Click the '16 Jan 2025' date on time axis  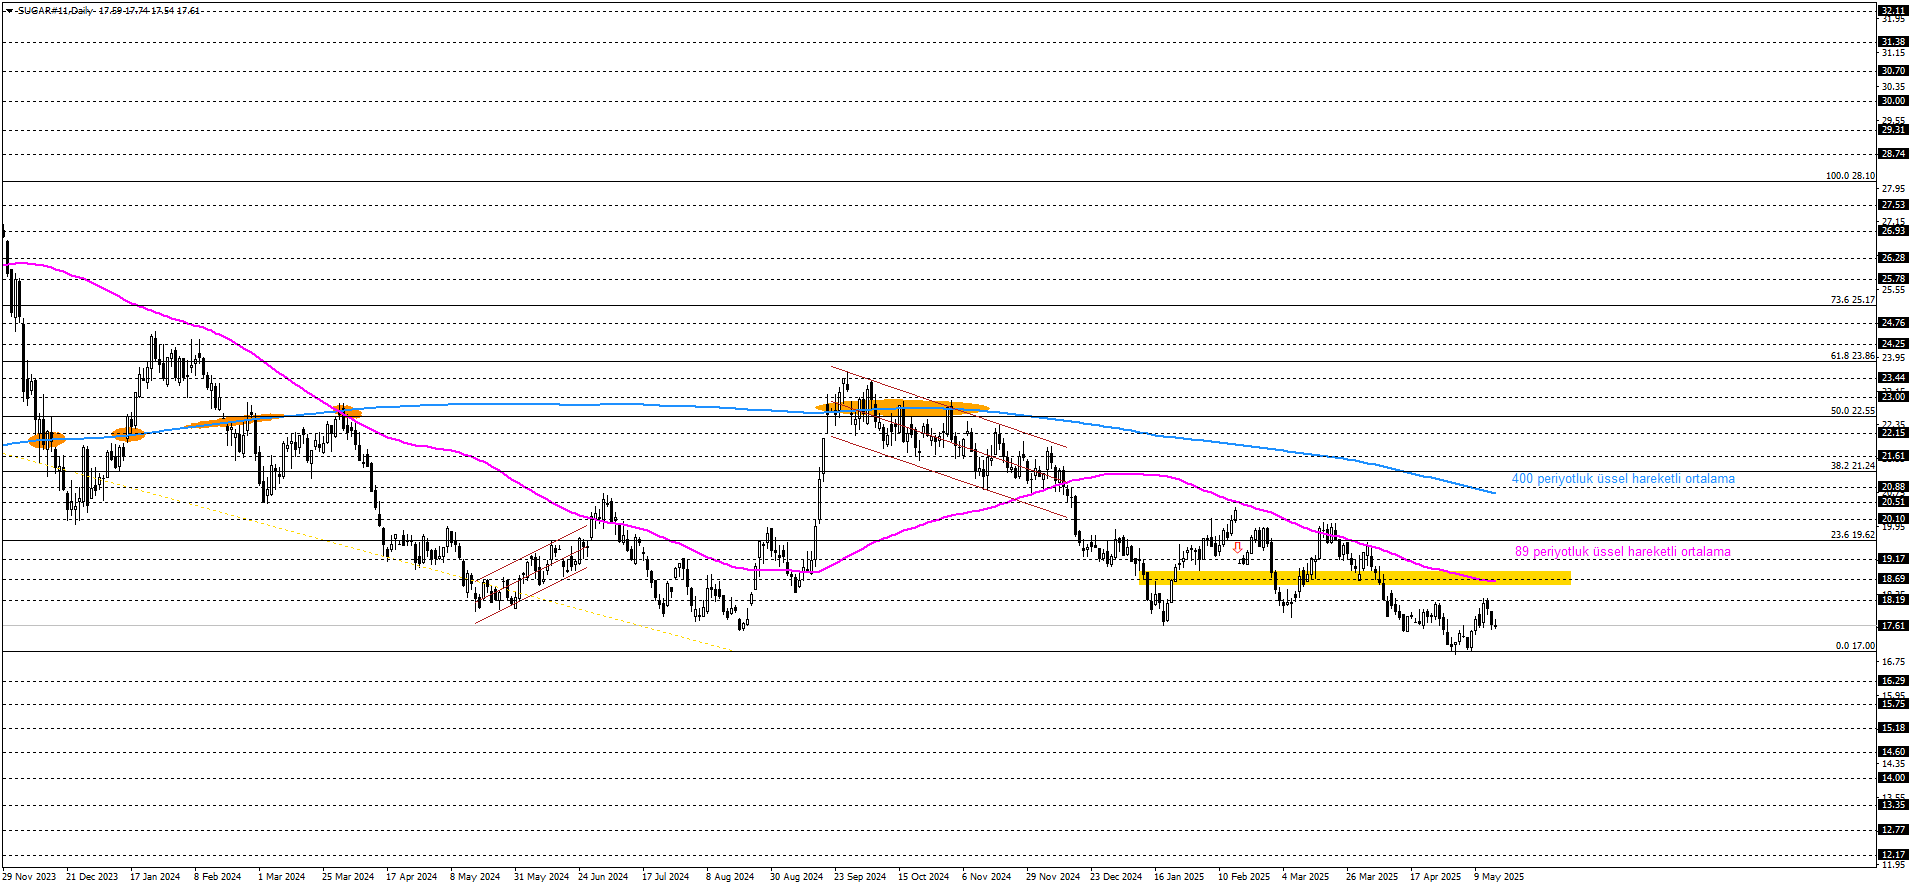pyautogui.click(x=1179, y=877)
